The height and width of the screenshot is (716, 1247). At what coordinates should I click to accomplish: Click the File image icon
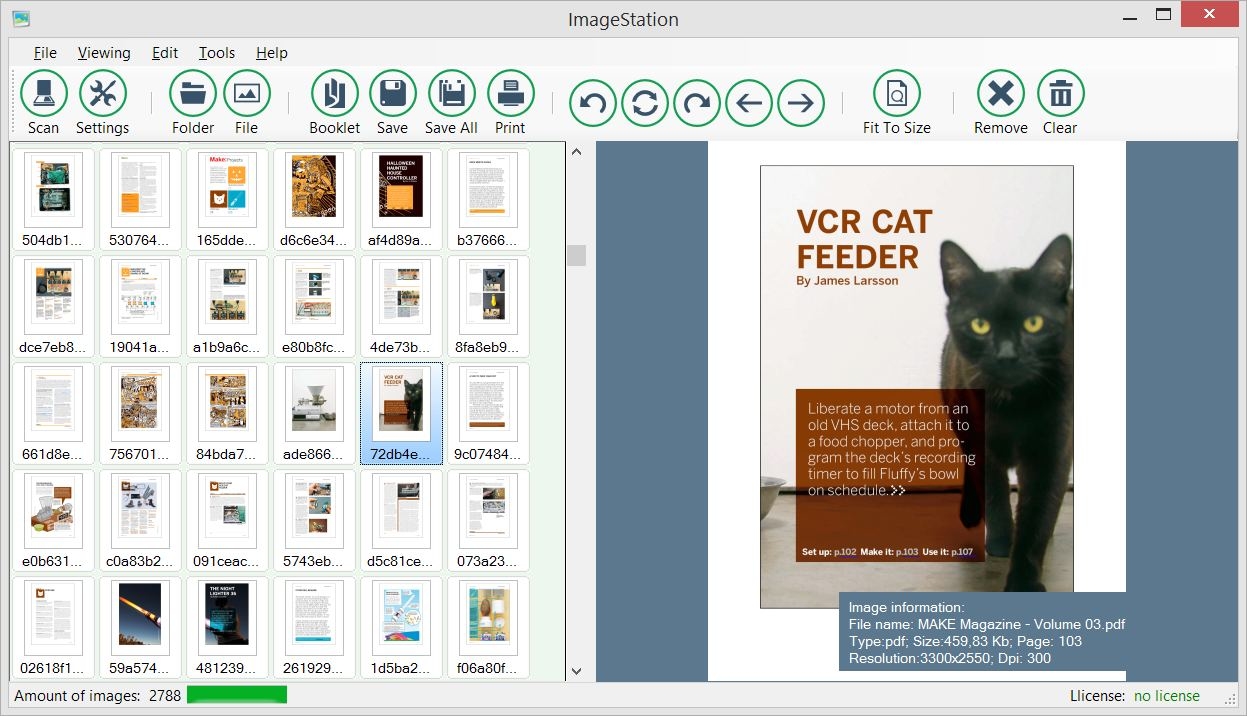[247, 94]
